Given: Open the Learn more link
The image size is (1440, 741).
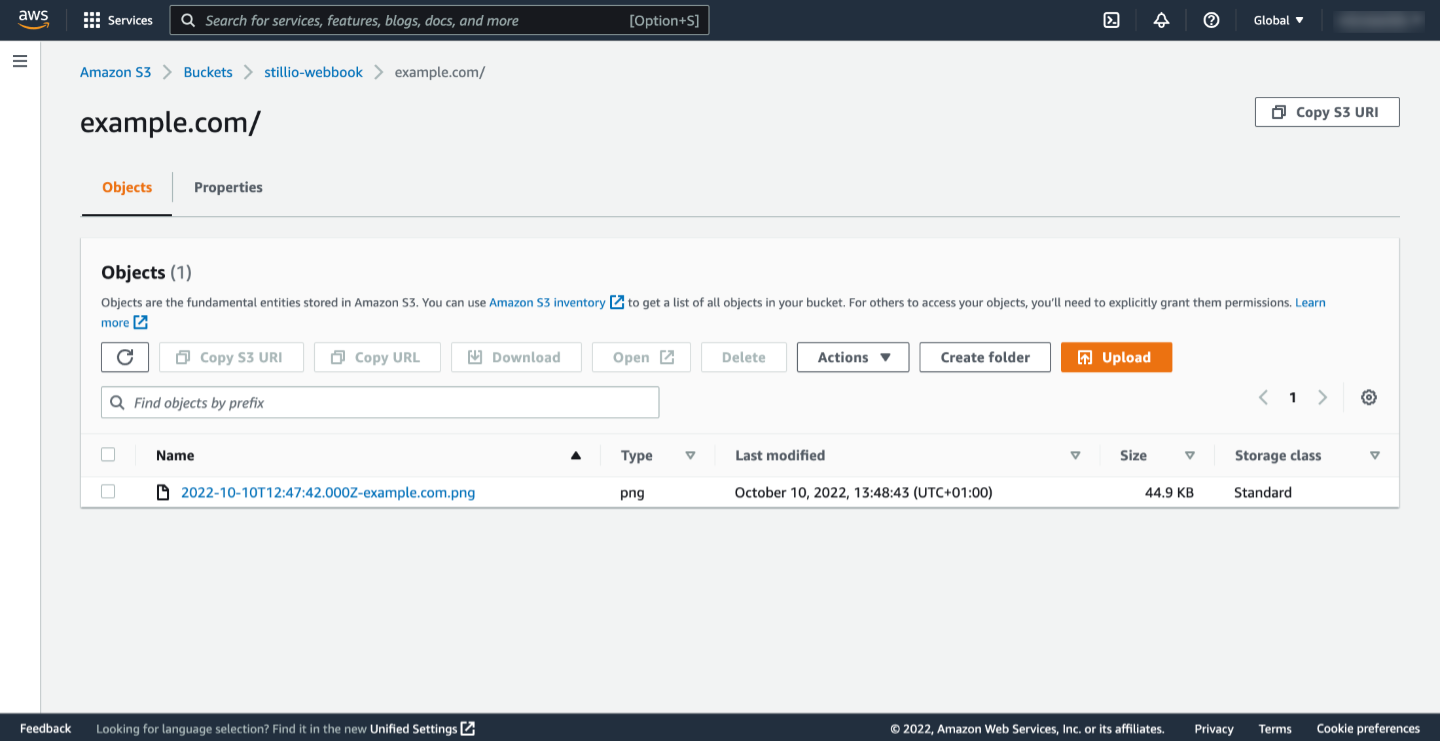Looking at the screenshot, I should (1310, 302).
